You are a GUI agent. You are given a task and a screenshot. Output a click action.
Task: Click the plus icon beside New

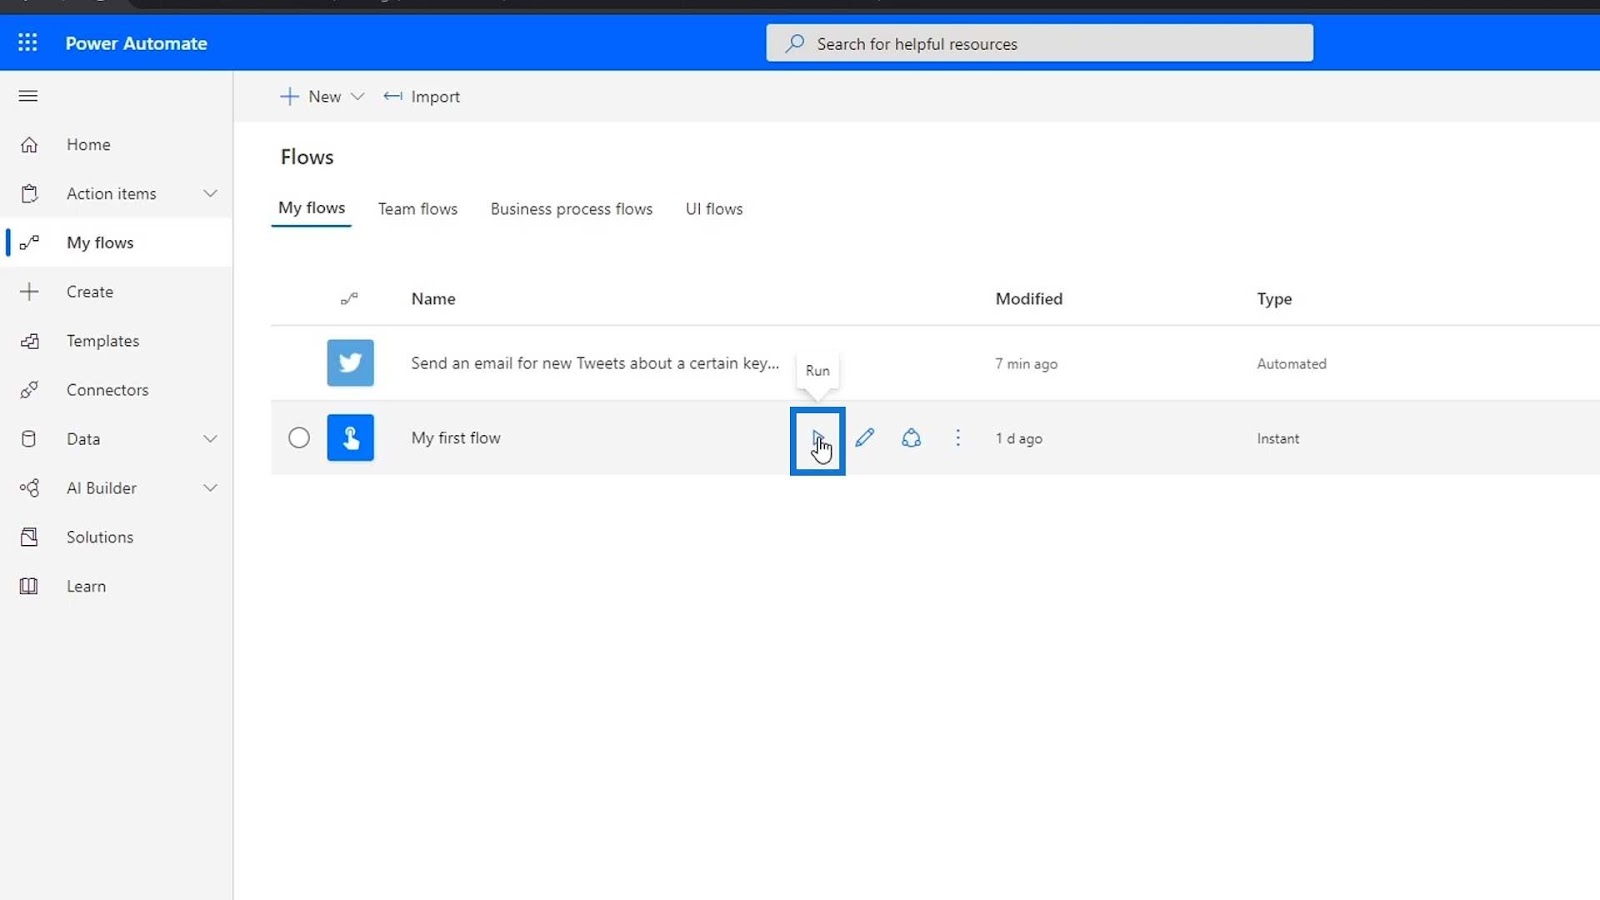[289, 96]
